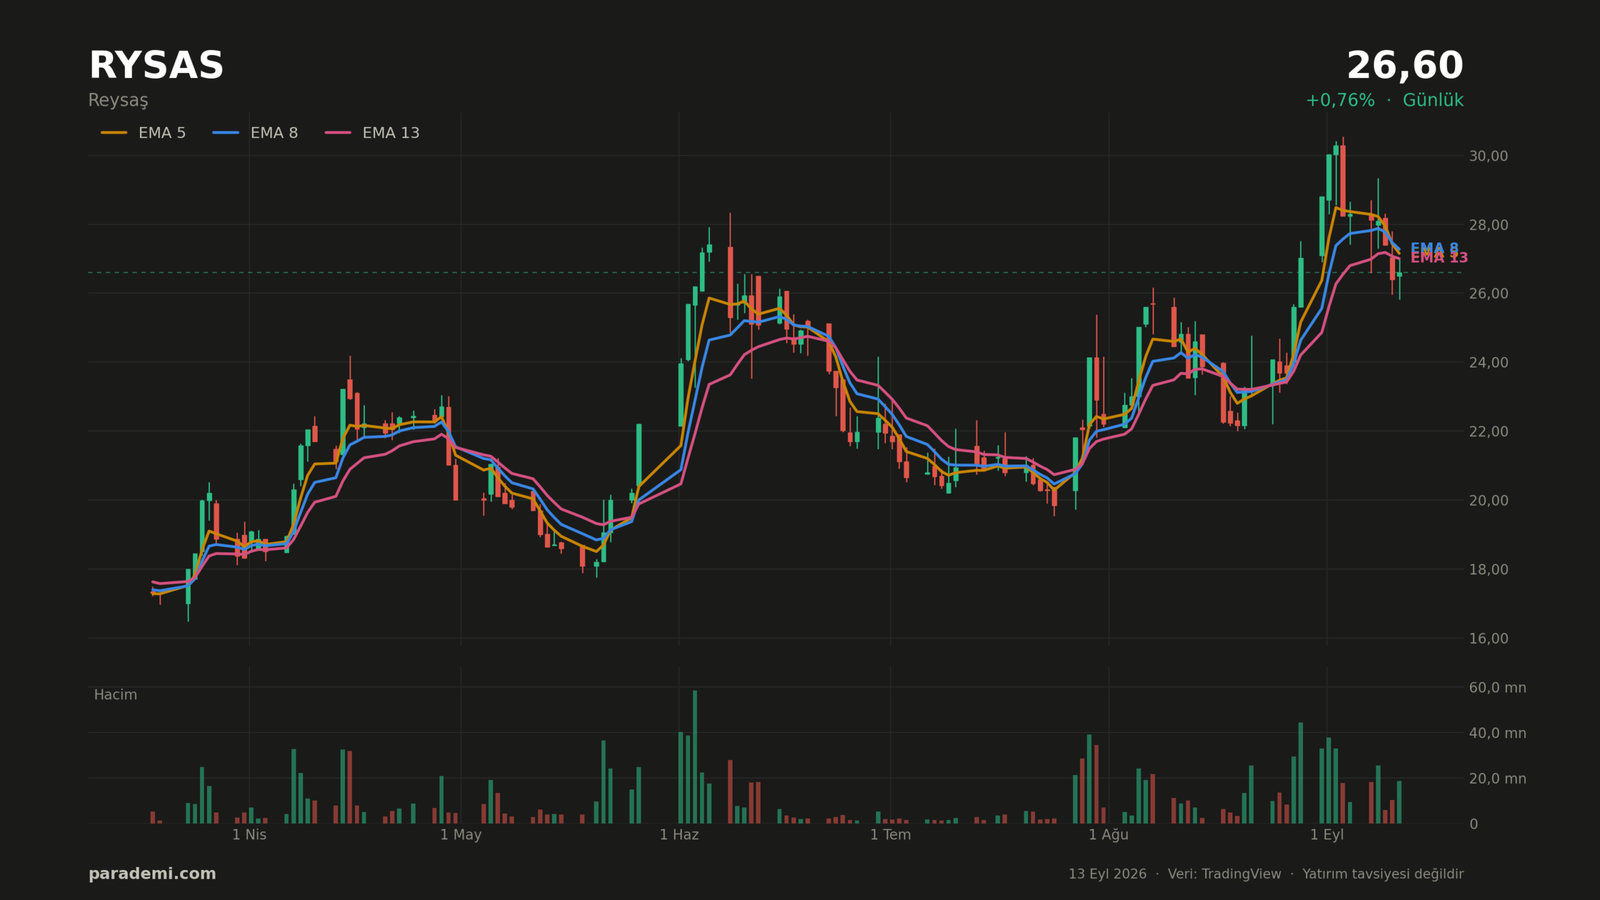Click the +0,76% daily change
Viewport: 1600px width, 900px height.
(x=1340, y=101)
